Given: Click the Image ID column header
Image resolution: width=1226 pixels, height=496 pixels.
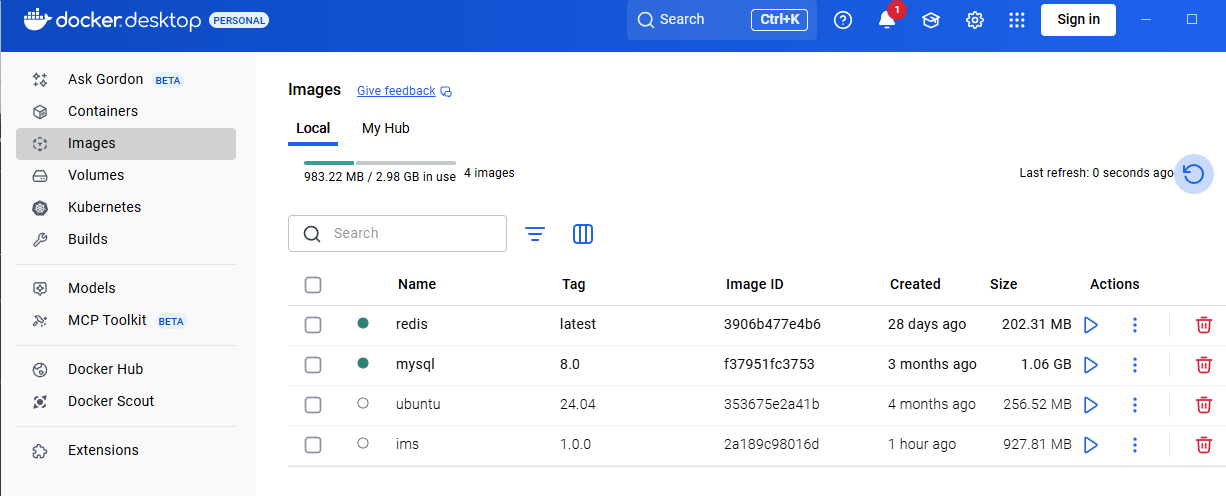Looking at the screenshot, I should tap(755, 284).
